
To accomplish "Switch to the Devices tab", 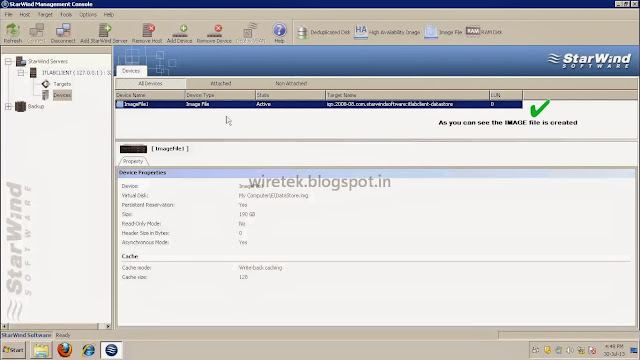I will (131, 71).
